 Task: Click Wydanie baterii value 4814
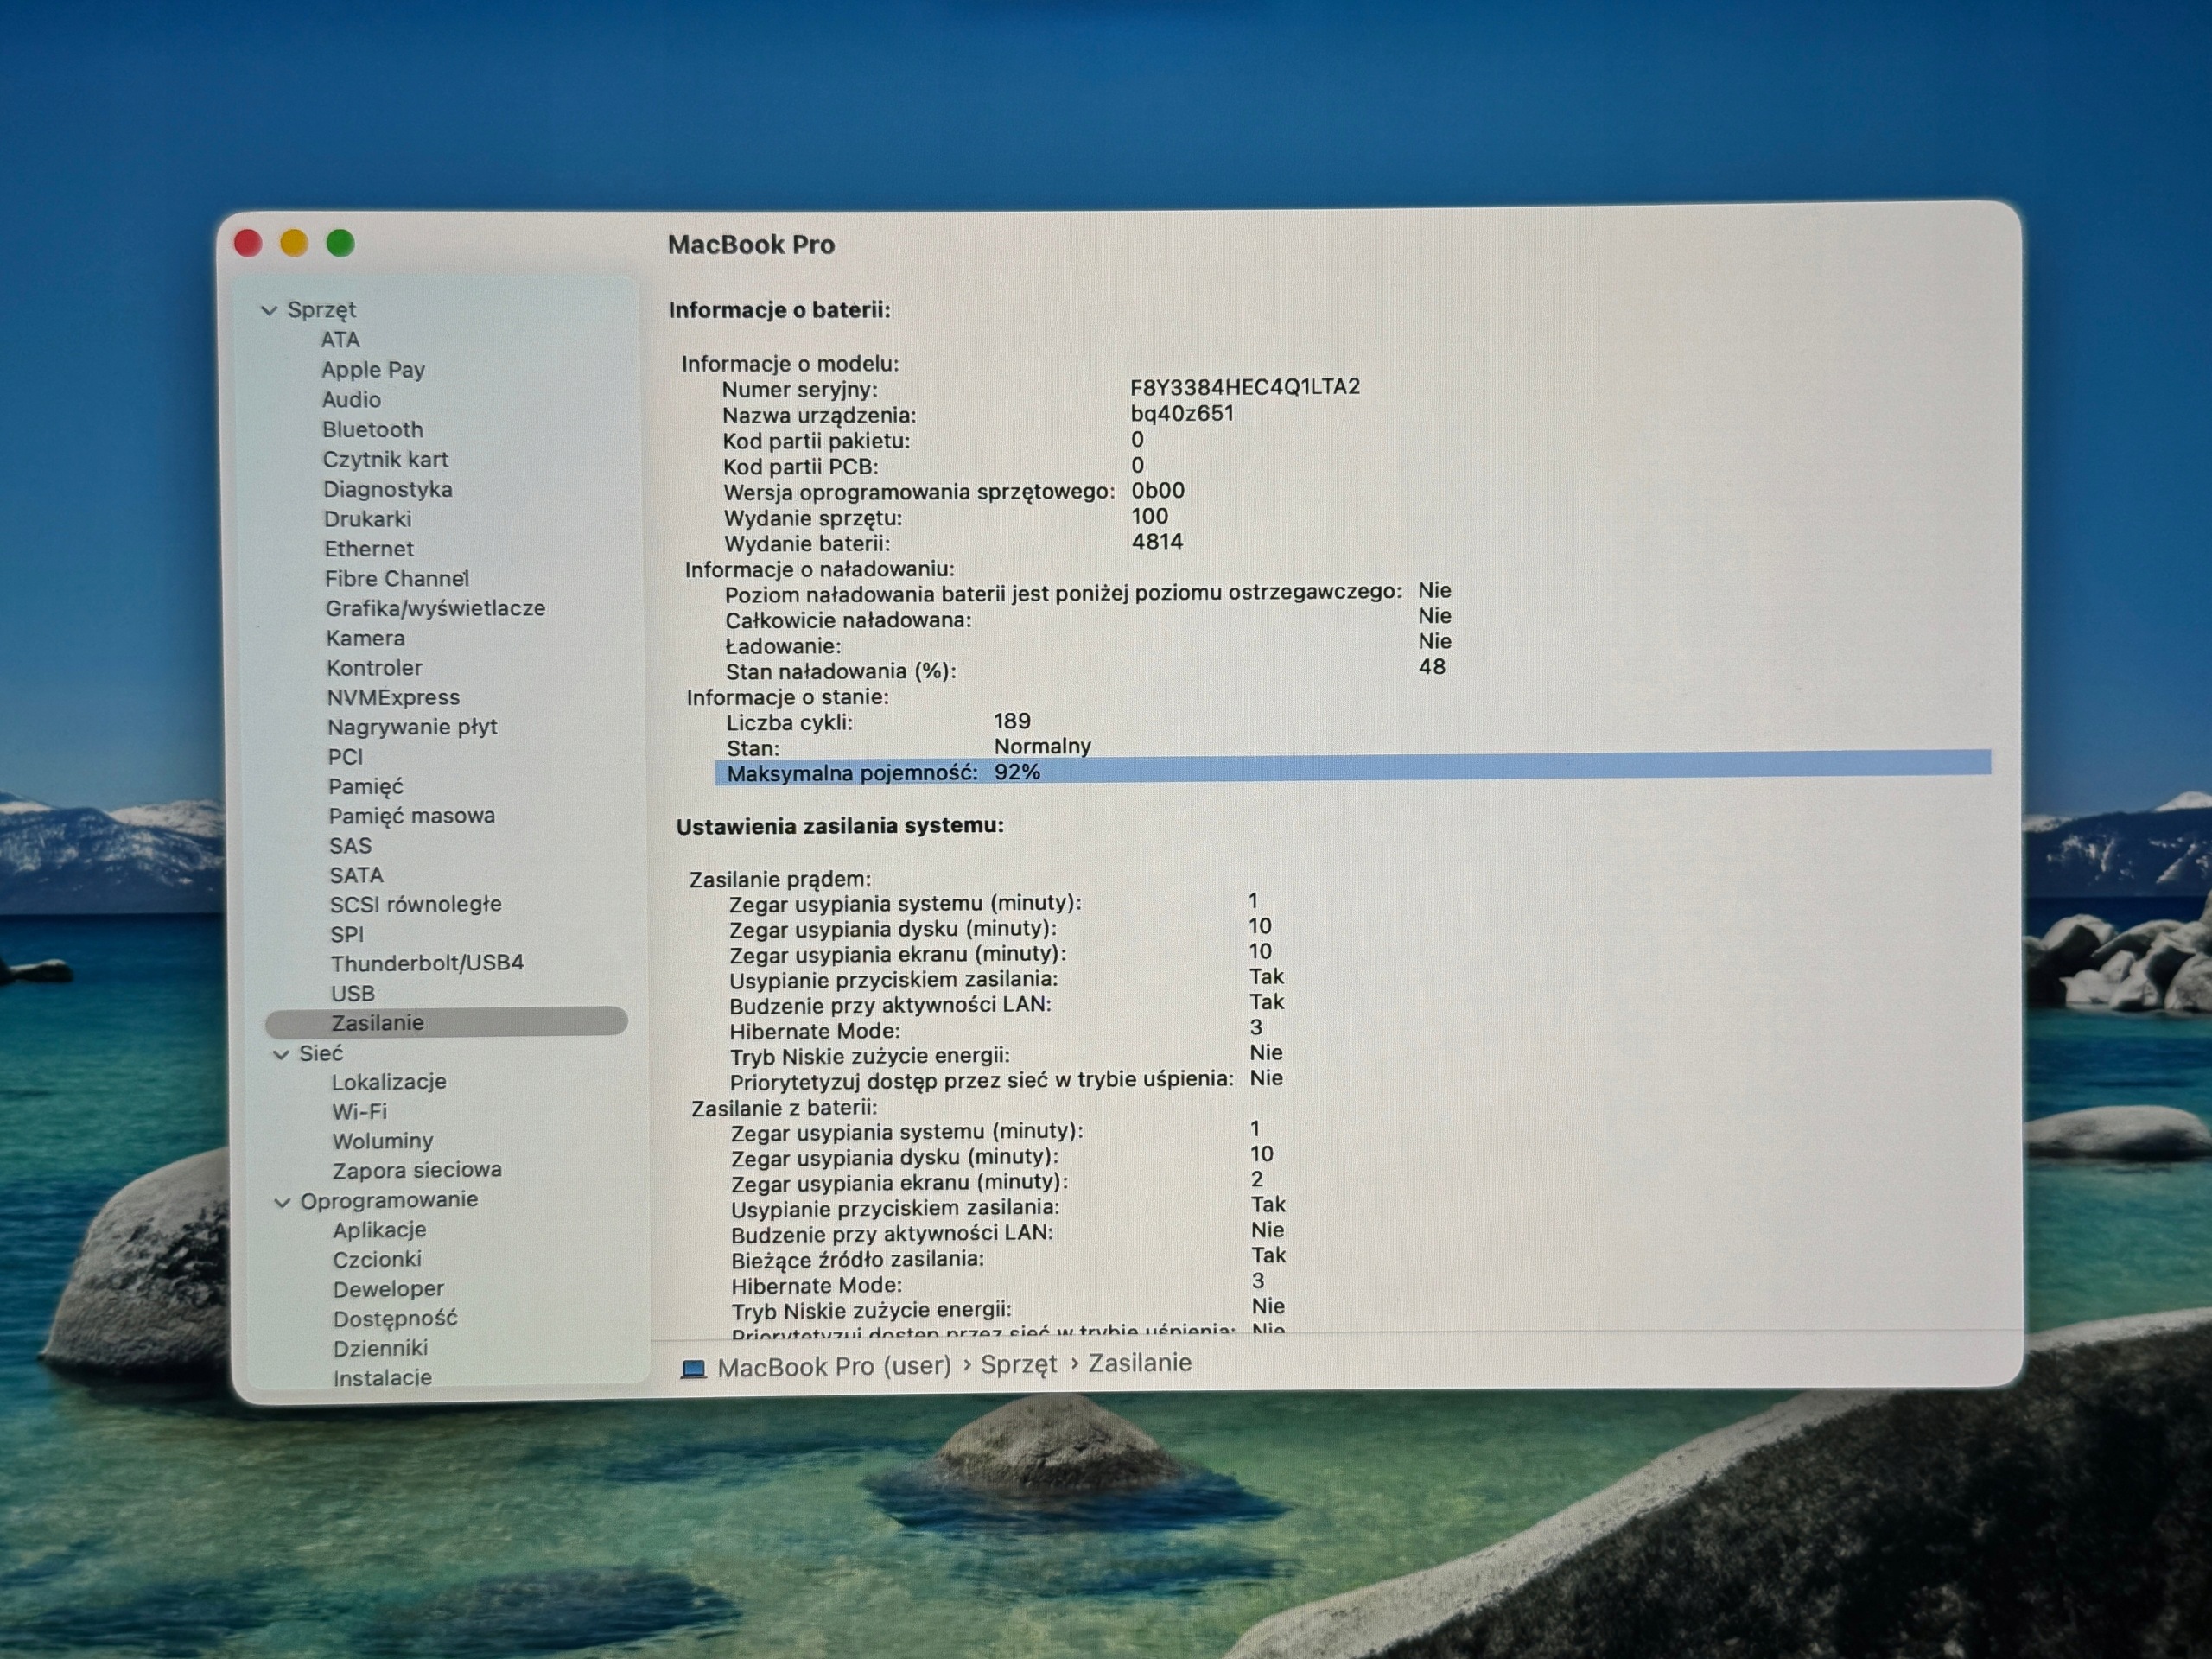point(1157,542)
